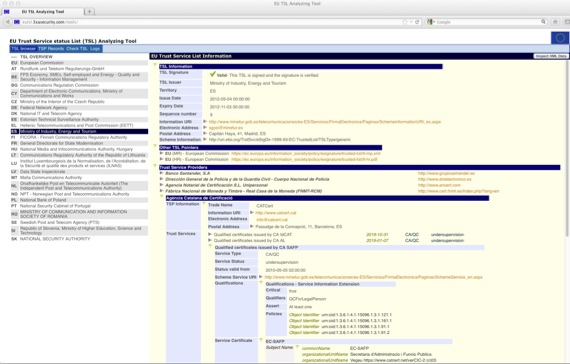
Task: Click the browser back arrow button
Action: point(7,22)
